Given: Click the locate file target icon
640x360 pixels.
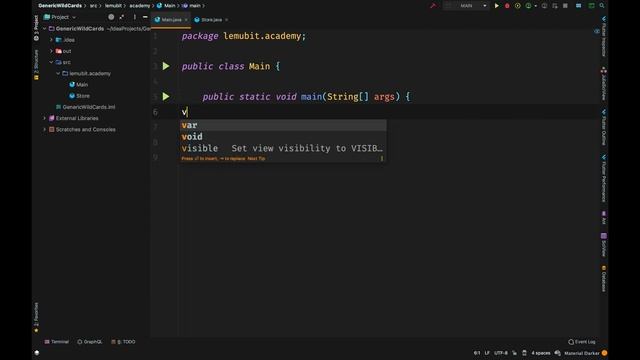Looking at the screenshot, I should click(111, 17).
